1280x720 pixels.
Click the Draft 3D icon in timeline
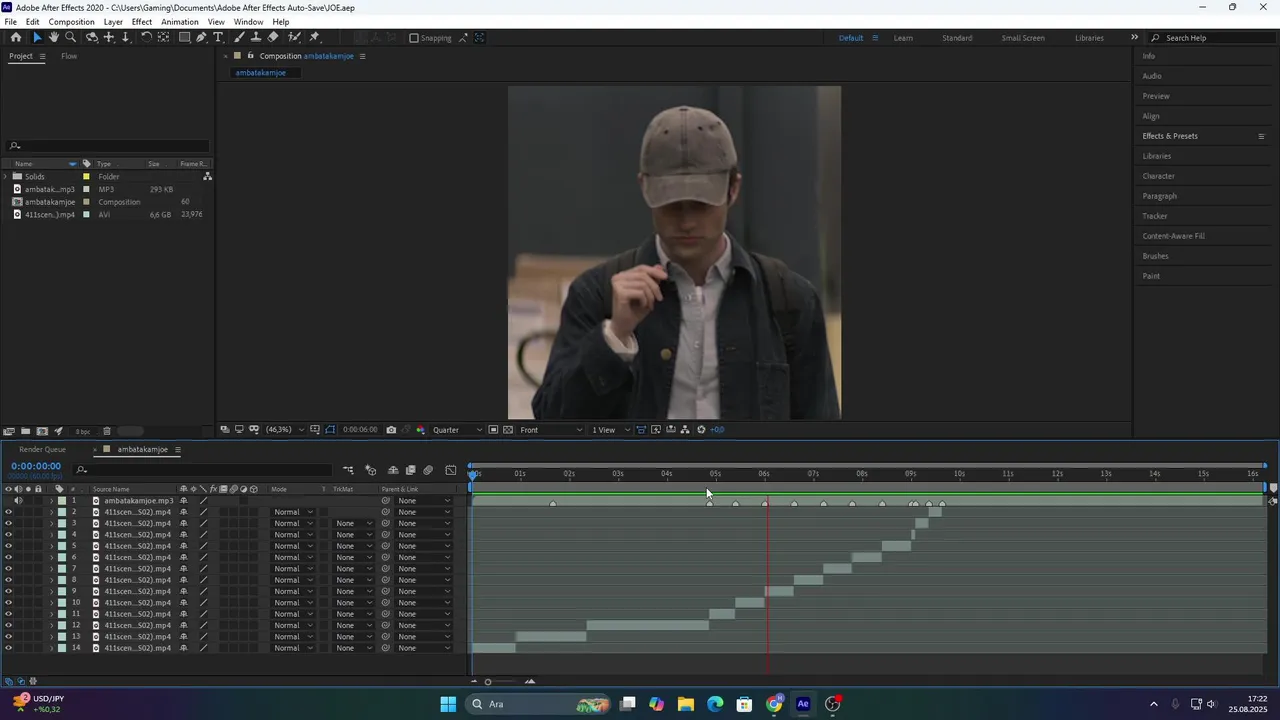click(x=370, y=470)
